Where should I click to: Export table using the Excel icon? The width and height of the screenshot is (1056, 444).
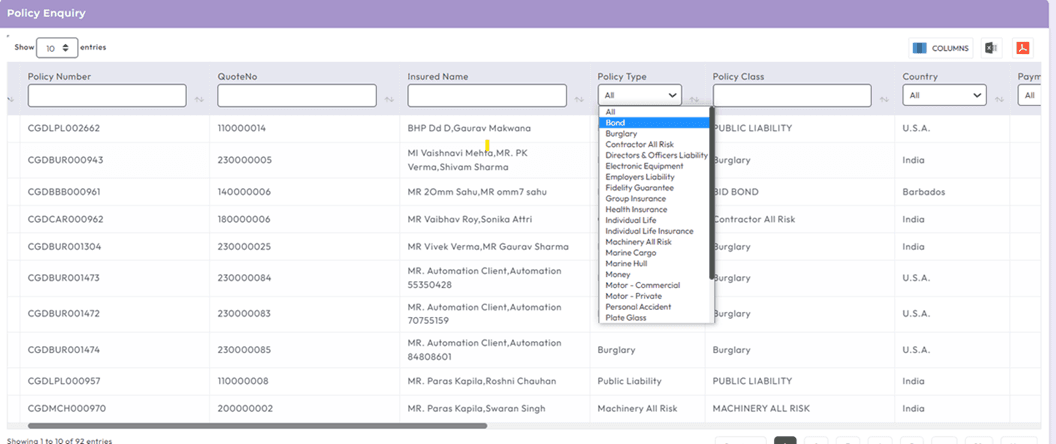(x=991, y=48)
